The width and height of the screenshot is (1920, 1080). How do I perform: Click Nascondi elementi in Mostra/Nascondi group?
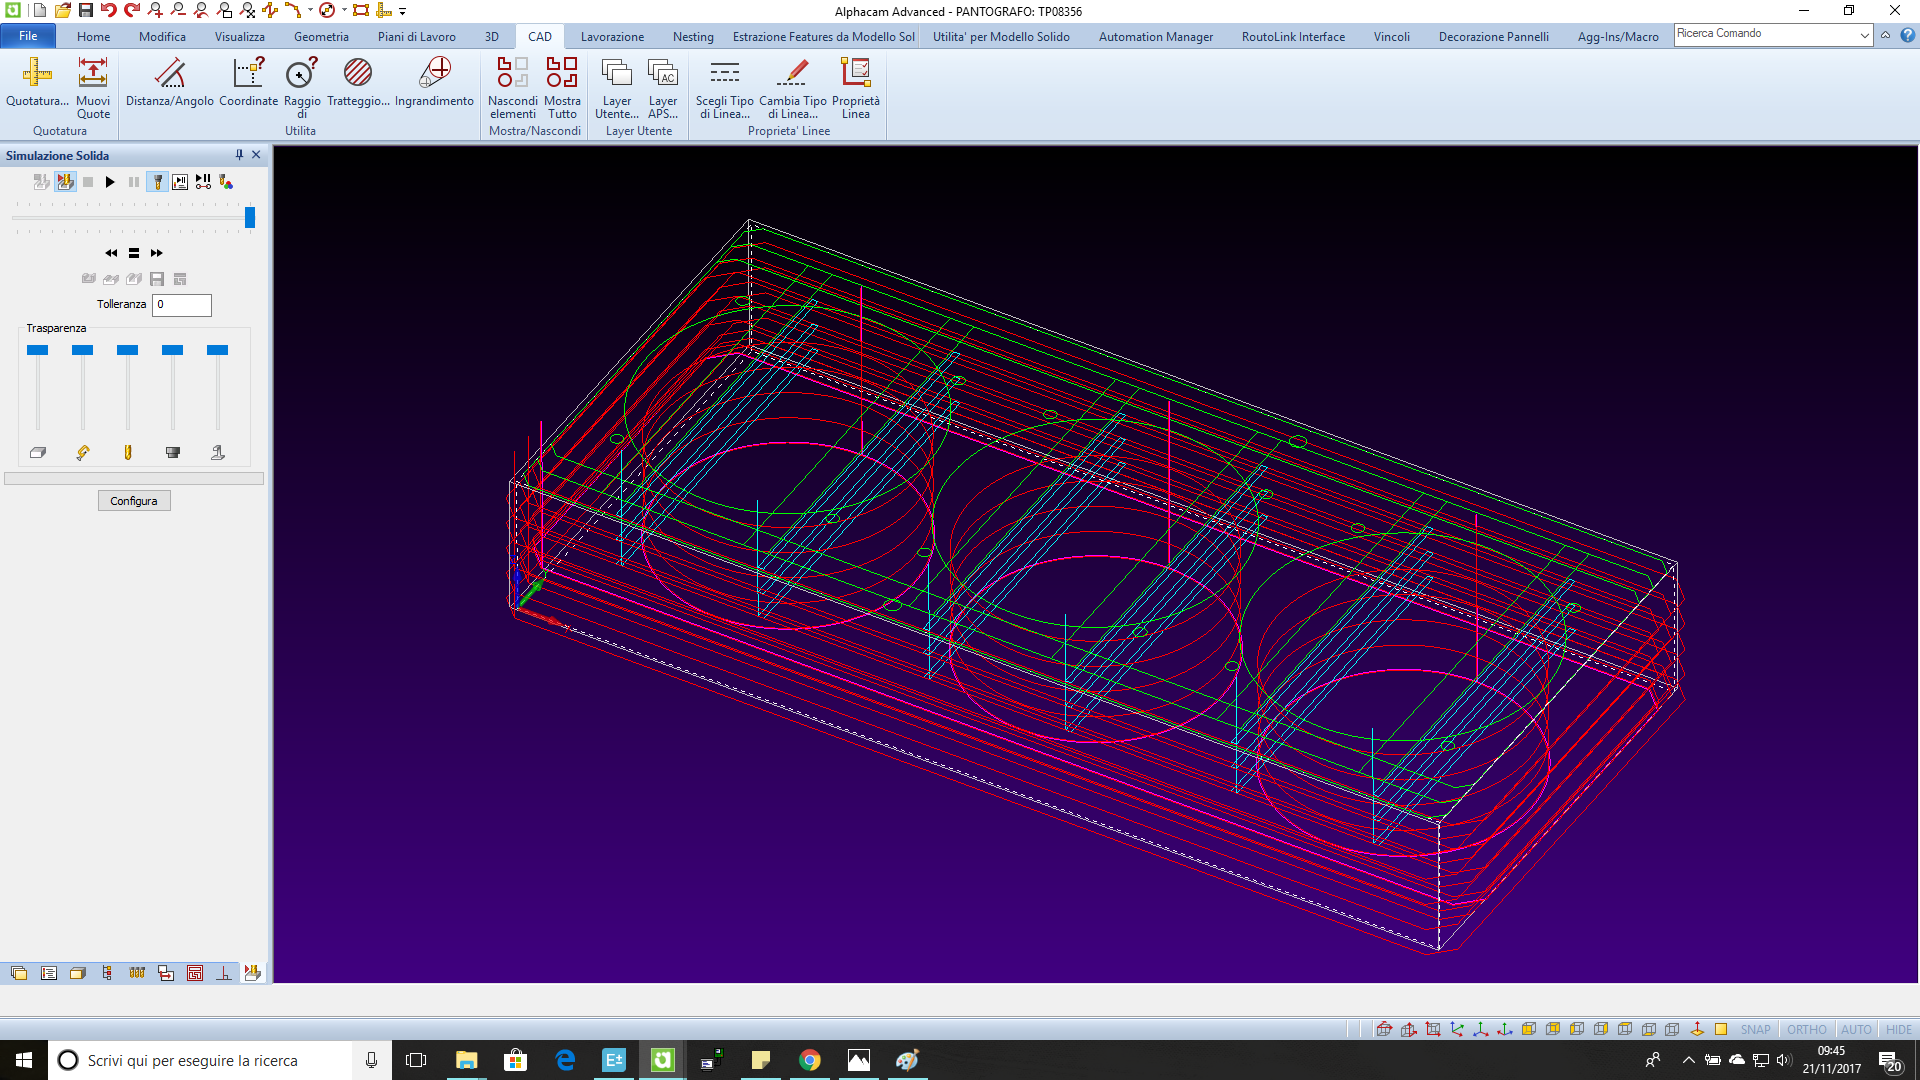click(x=513, y=89)
